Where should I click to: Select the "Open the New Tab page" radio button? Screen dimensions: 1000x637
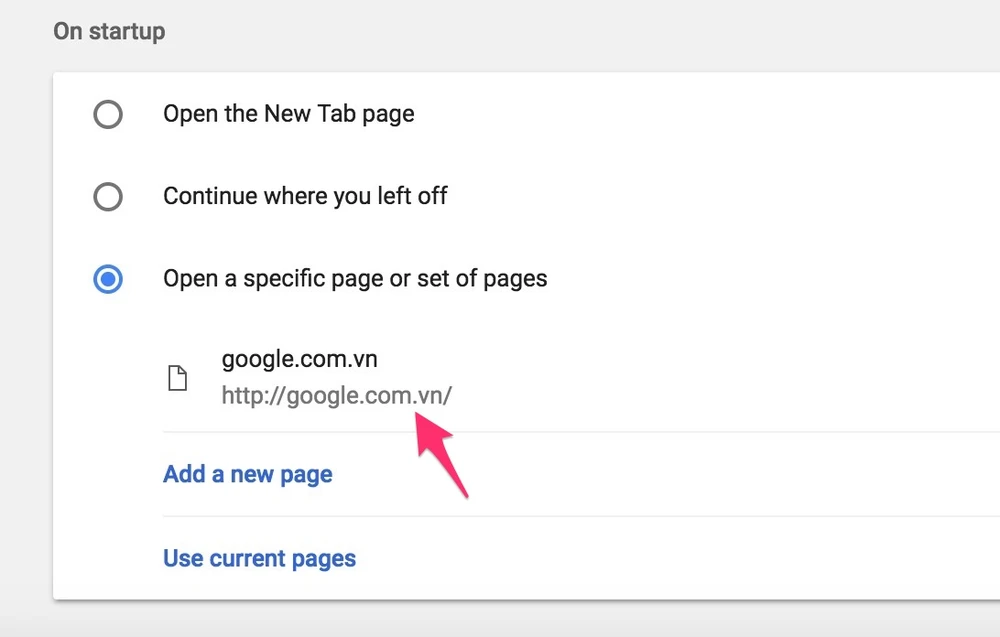coord(108,114)
